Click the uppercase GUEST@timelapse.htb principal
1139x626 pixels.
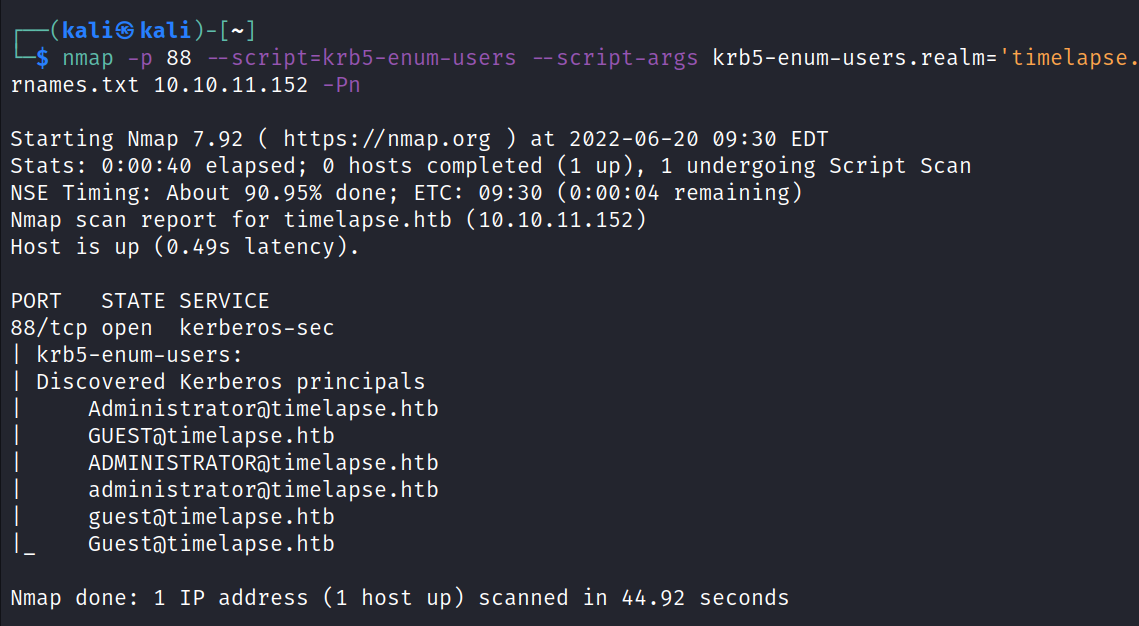(x=211, y=436)
